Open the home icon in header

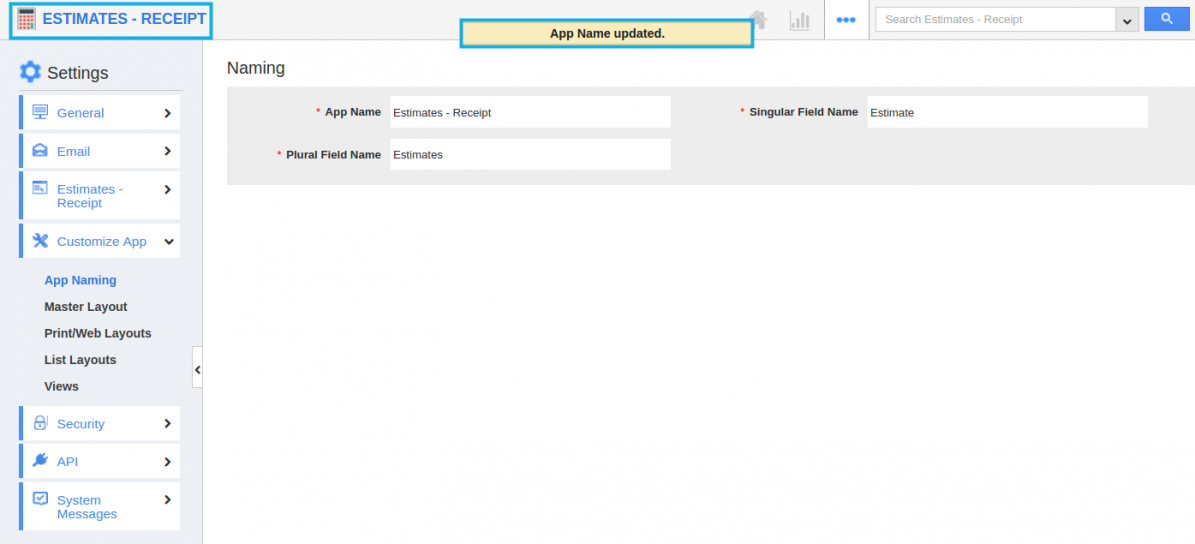(758, 19)
